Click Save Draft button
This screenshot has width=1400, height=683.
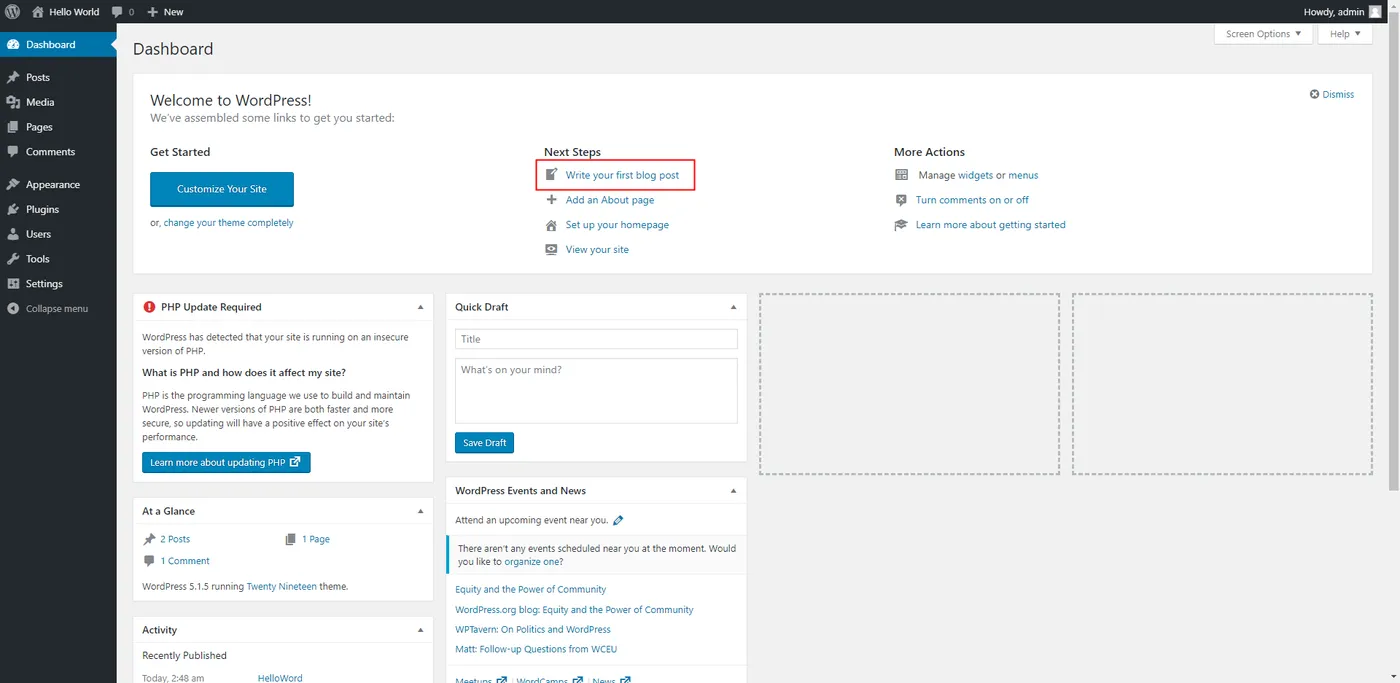coord(484,443)
